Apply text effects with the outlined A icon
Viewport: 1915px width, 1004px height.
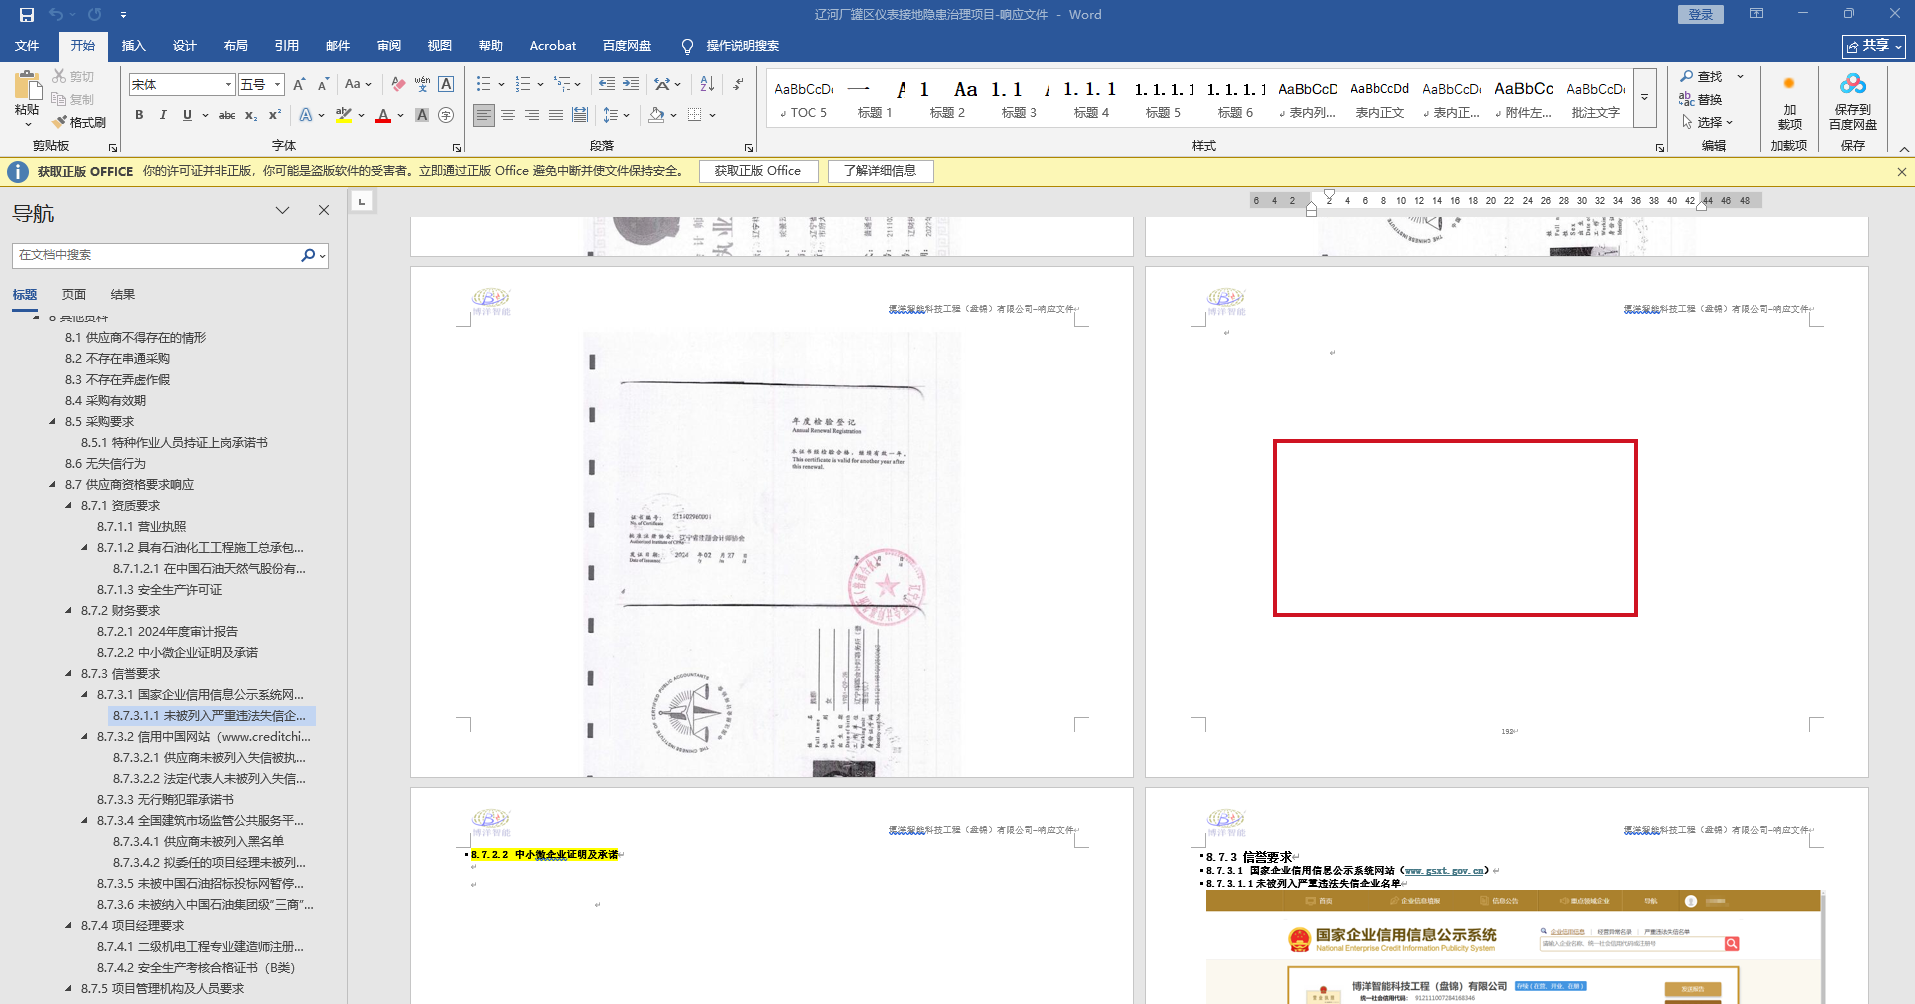click(306, 115)
